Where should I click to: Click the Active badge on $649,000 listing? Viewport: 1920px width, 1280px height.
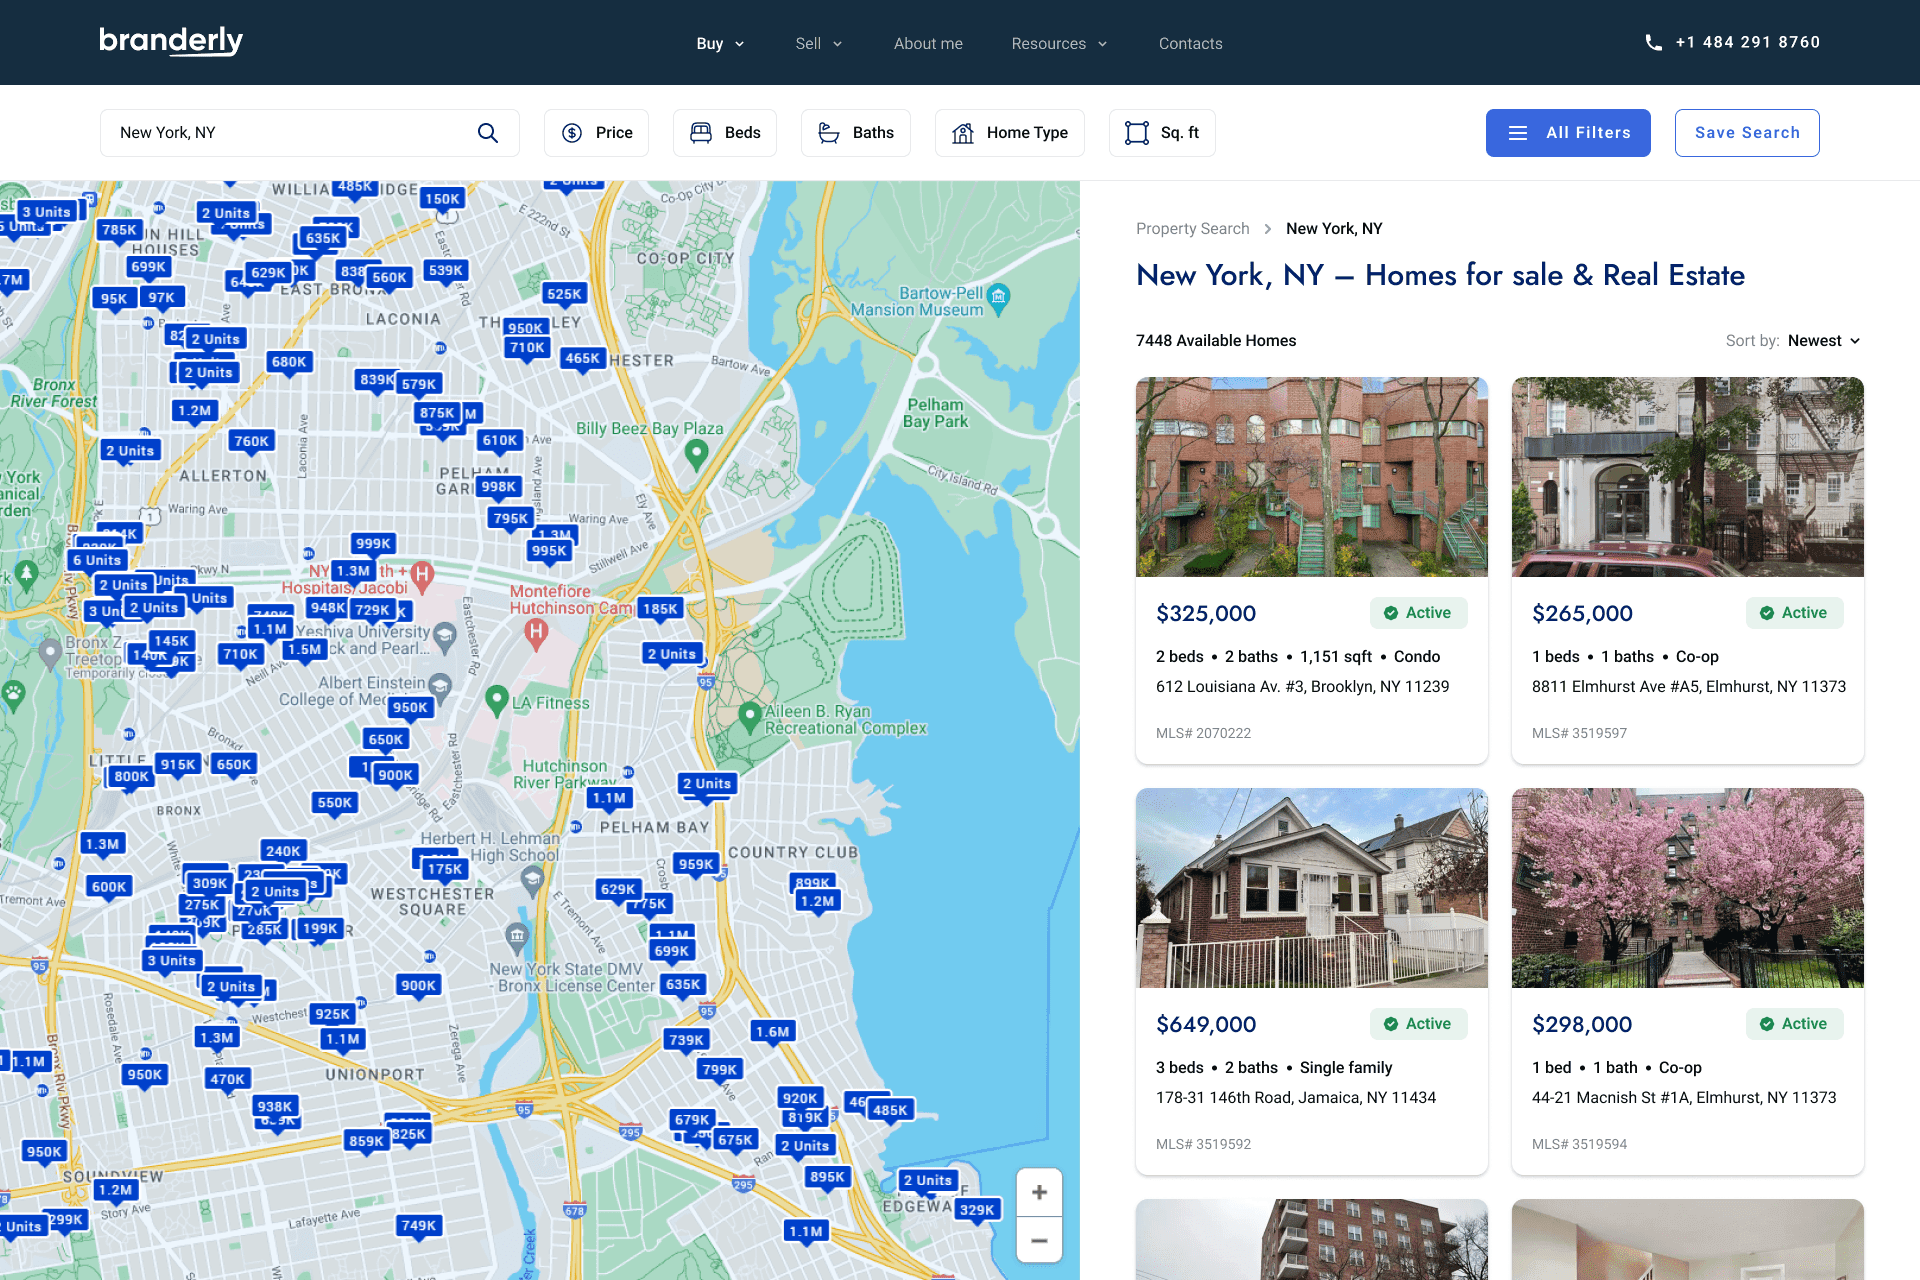[1419, 1024]
